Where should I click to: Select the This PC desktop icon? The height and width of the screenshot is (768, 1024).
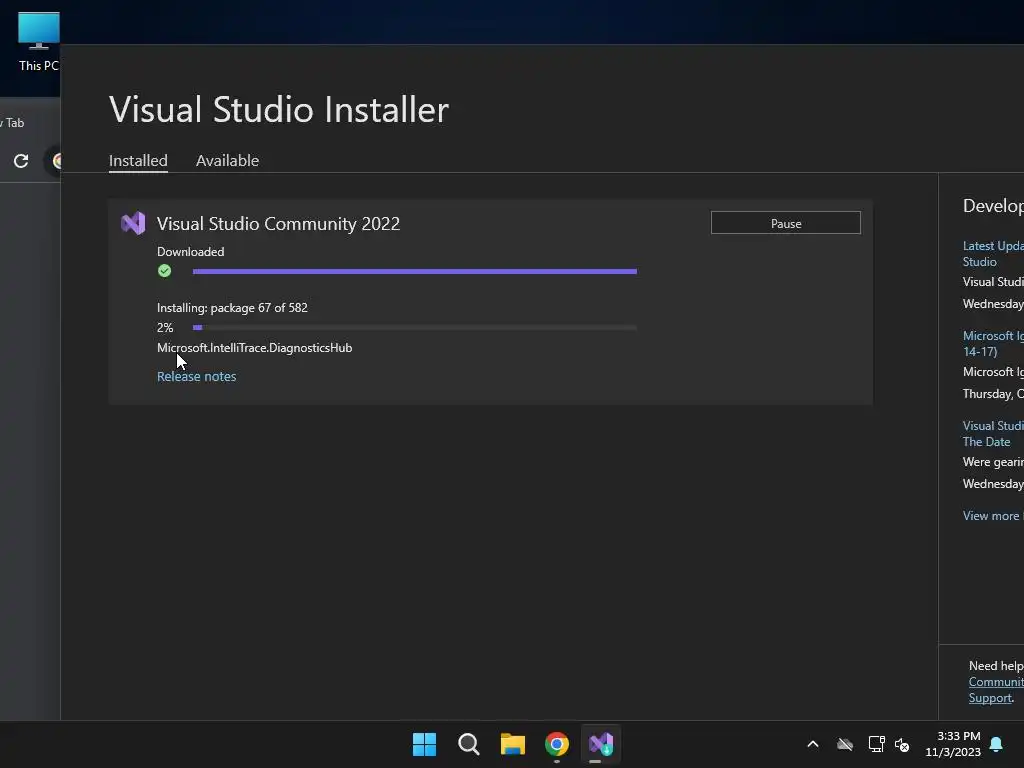[39, 42]
